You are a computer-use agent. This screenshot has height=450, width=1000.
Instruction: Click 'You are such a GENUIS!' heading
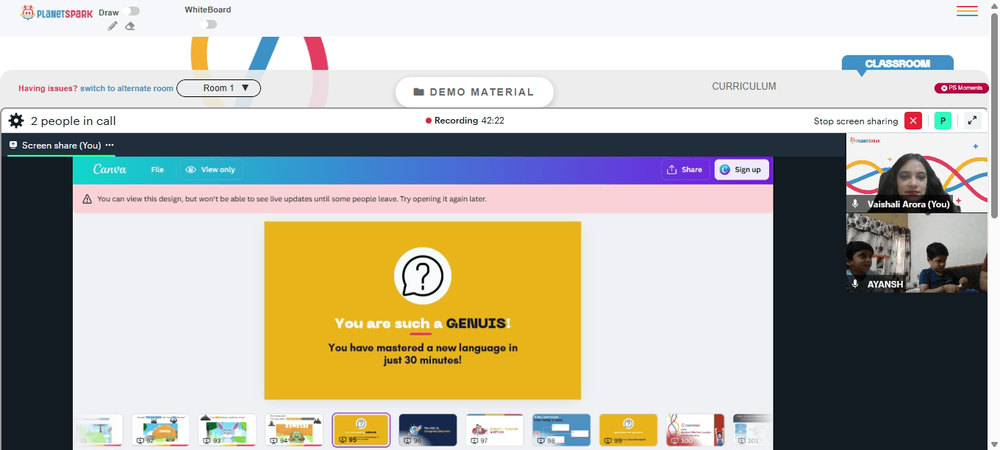click(x=422, y=323)
